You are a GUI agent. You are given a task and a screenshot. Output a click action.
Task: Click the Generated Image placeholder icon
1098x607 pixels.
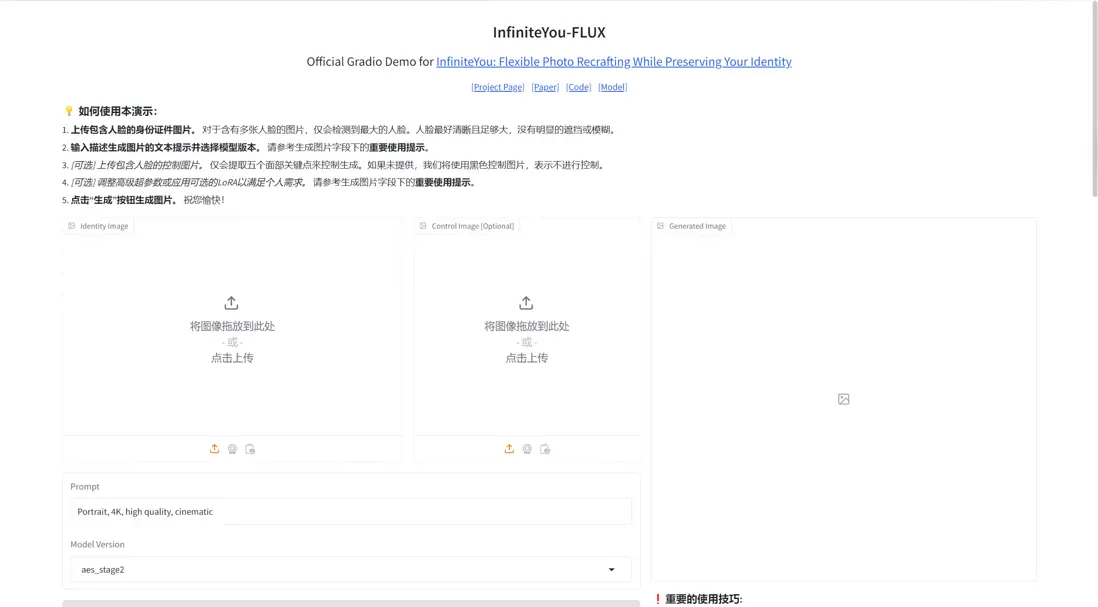(844, 399)
